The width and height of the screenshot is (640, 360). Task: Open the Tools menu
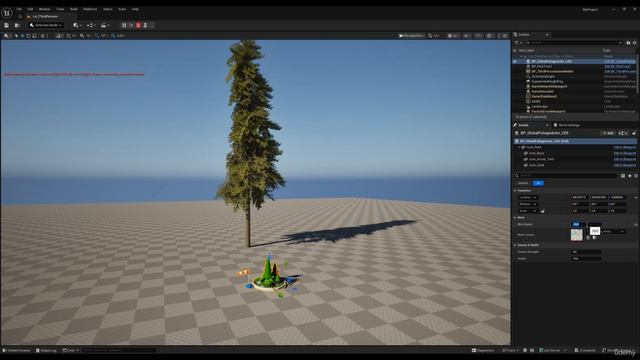(x=60, y=9)
